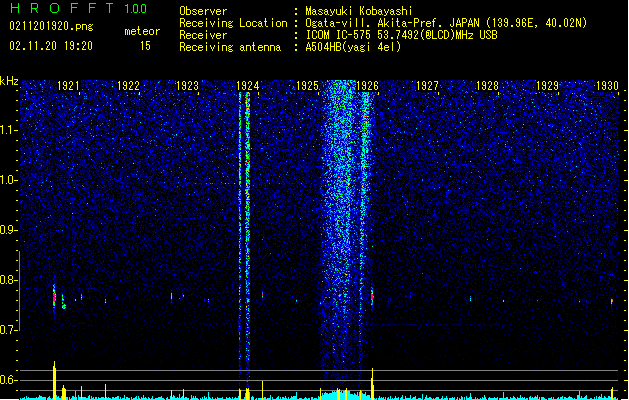Click the meteor echo at far right near 1930

point(612,301)
